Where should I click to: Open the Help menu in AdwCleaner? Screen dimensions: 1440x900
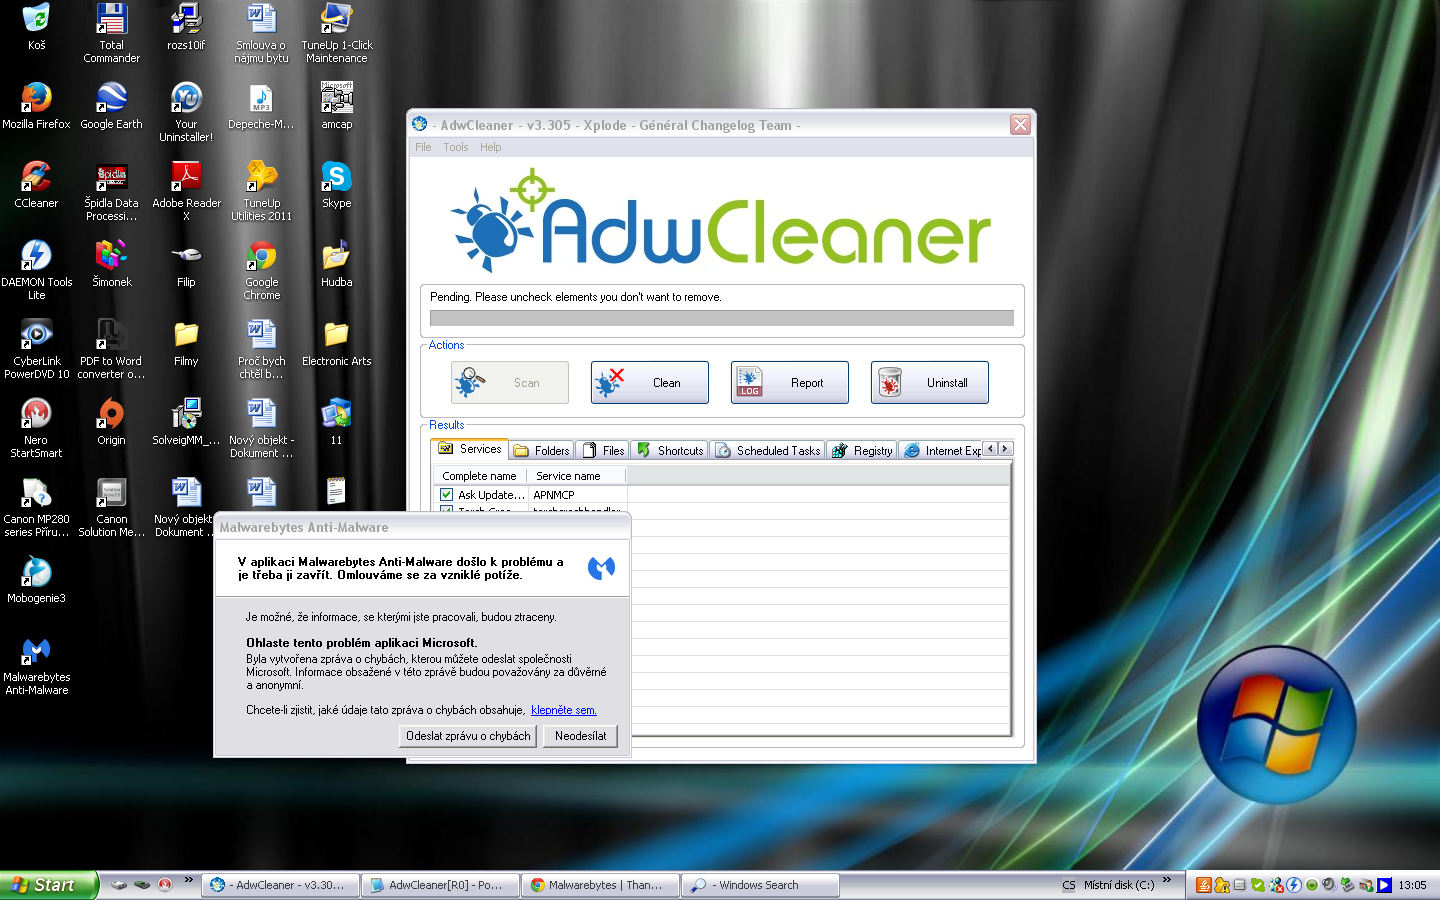(x=490, y=147)
